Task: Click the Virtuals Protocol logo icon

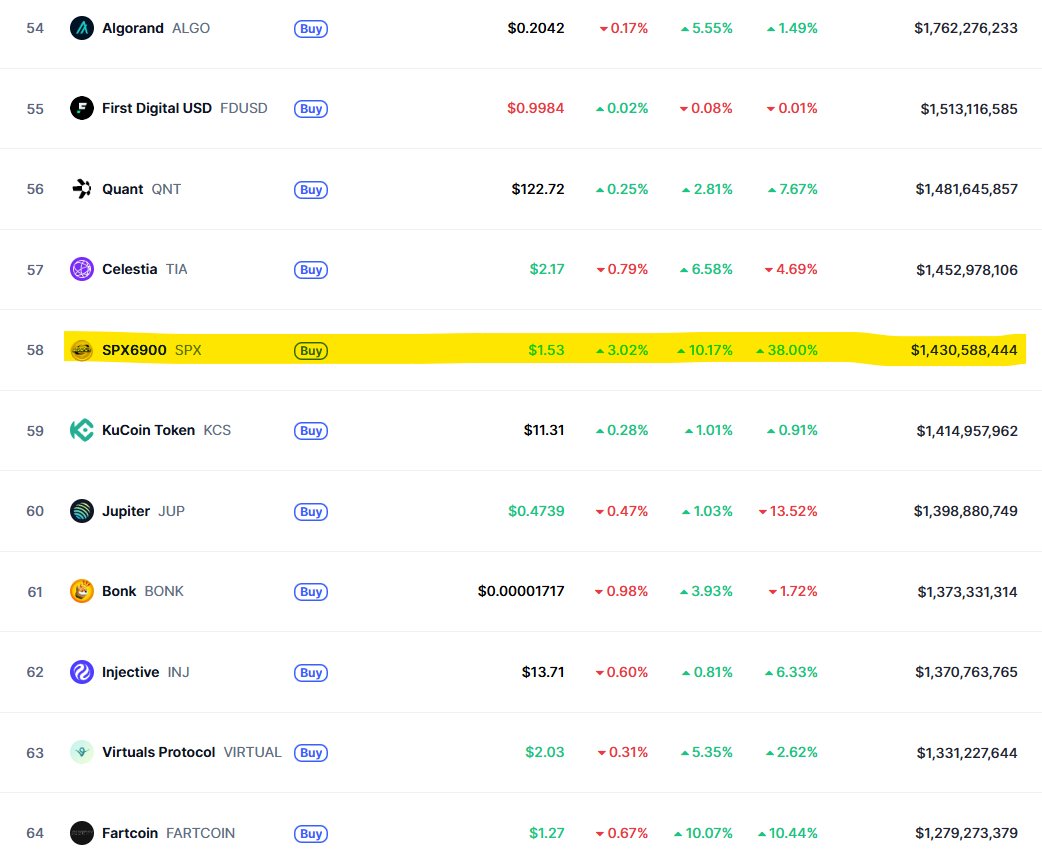Action: click(82, 752)
